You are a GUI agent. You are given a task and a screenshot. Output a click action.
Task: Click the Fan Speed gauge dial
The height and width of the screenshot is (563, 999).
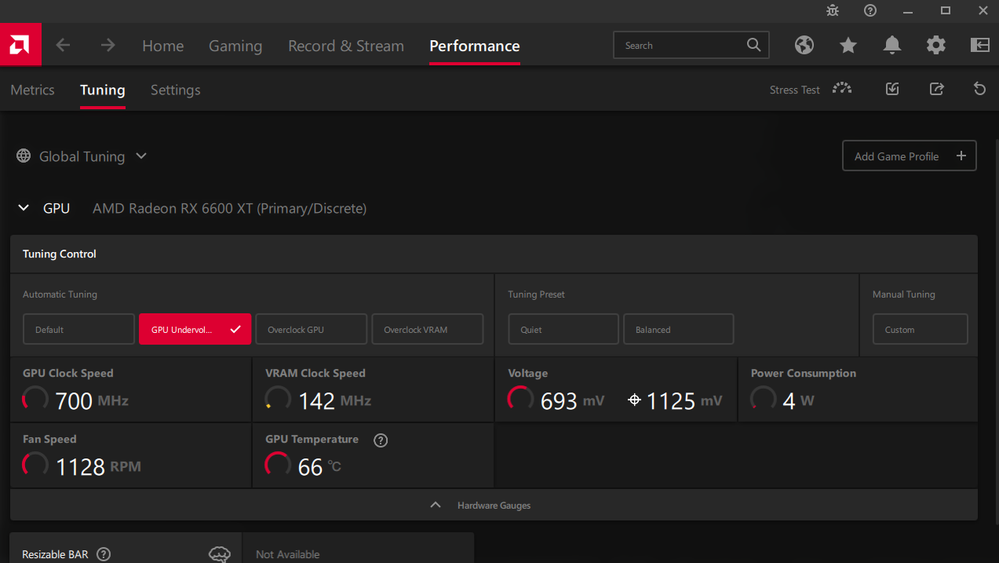tap(35, 464)
